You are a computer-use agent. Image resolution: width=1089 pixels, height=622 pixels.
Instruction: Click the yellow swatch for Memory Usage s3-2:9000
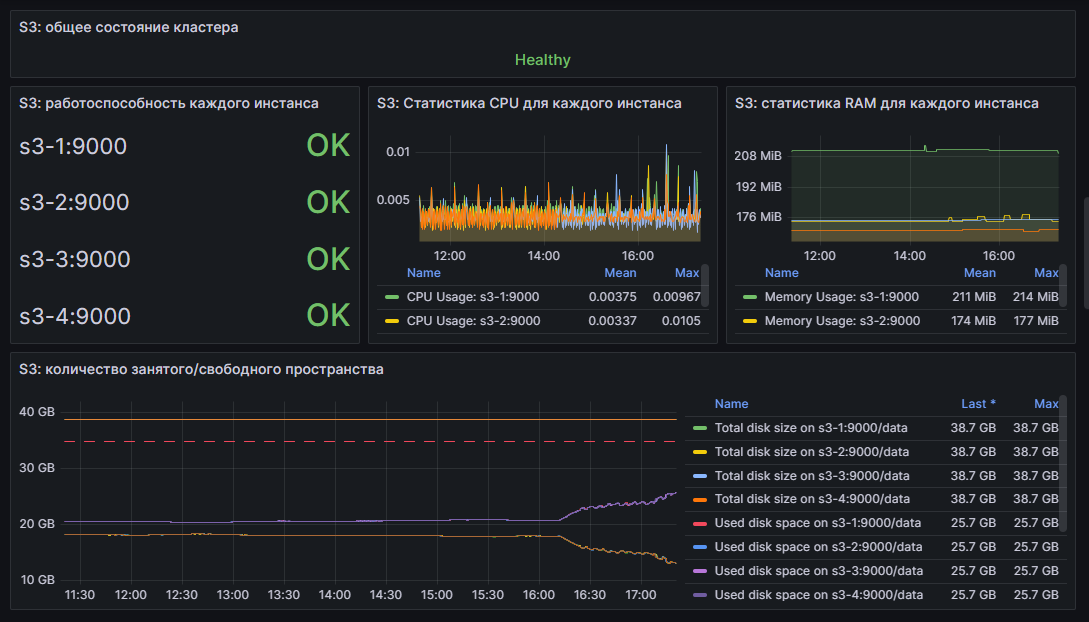749,321
